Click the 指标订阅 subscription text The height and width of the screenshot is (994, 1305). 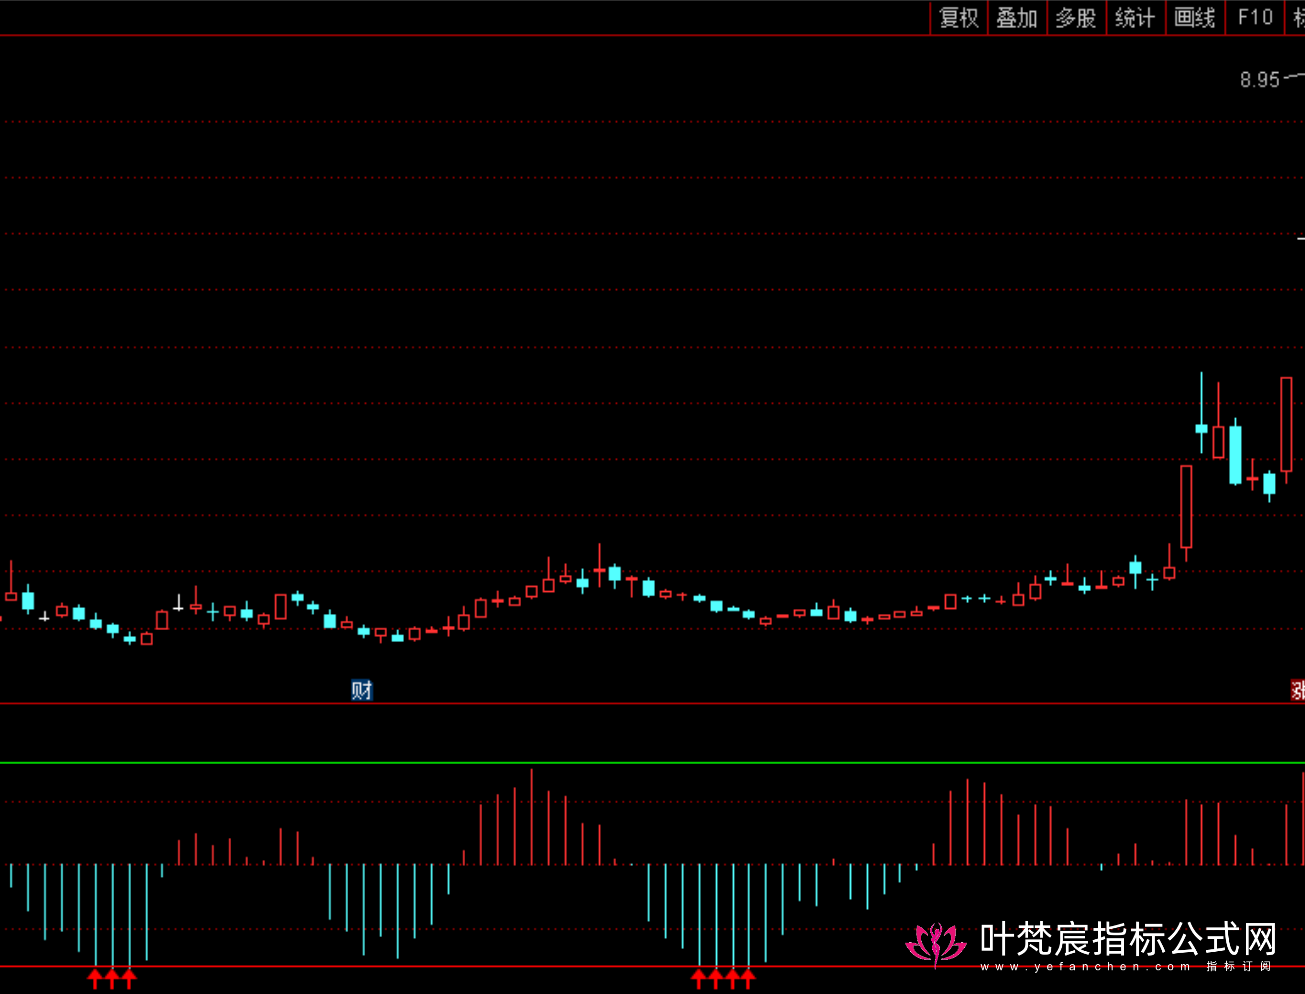tap(1239, 967)
